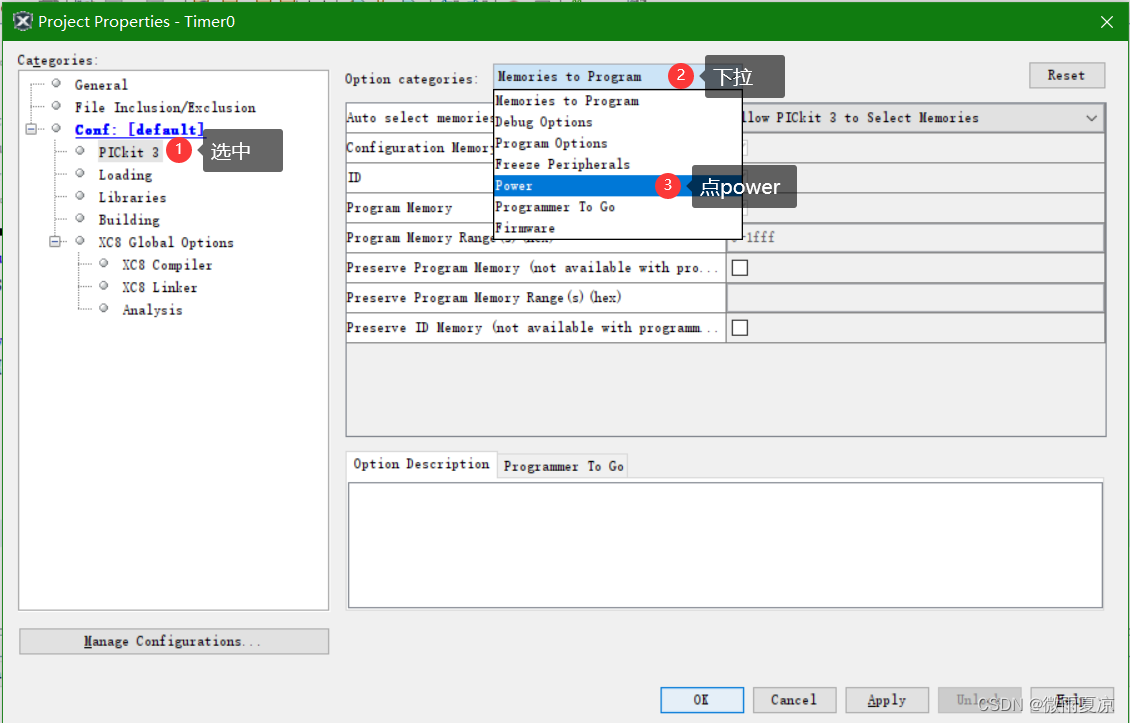Viewport: 1130px width, 723px height.
Task: Choose Debug Options from dropdown list
Action: pos(618,122)
